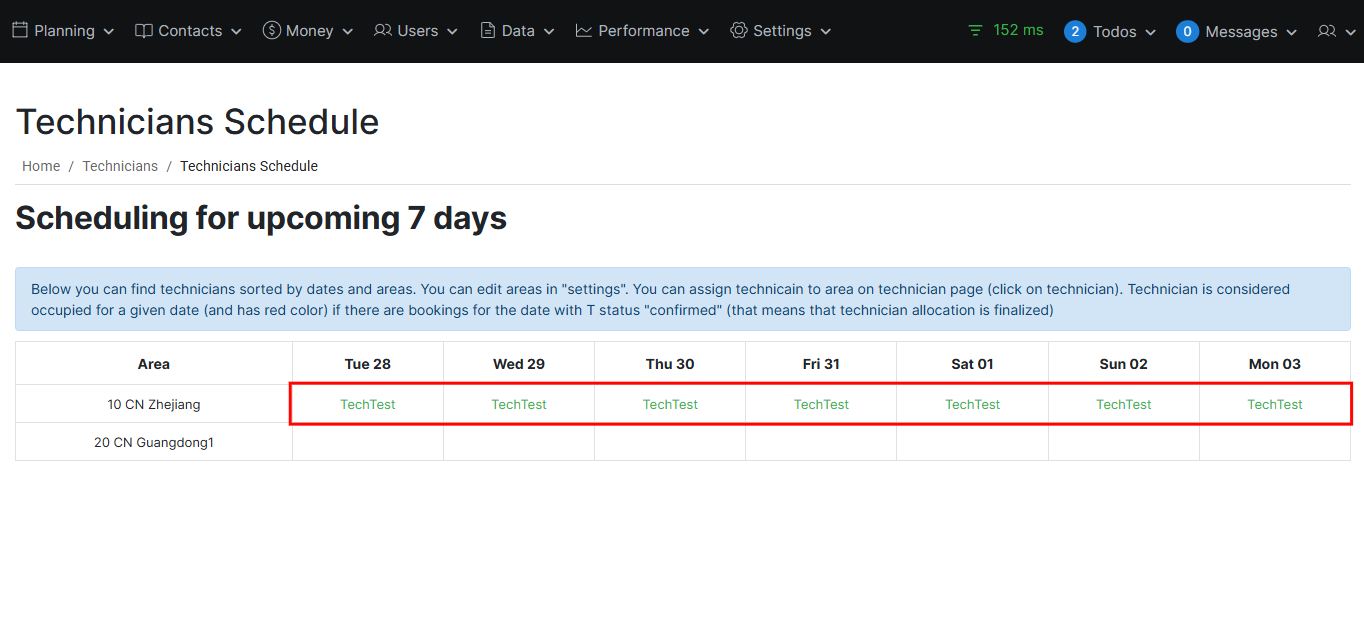Click the chart icon beside Performance
Screen dimensions: 1364x632
click(584, 31)
